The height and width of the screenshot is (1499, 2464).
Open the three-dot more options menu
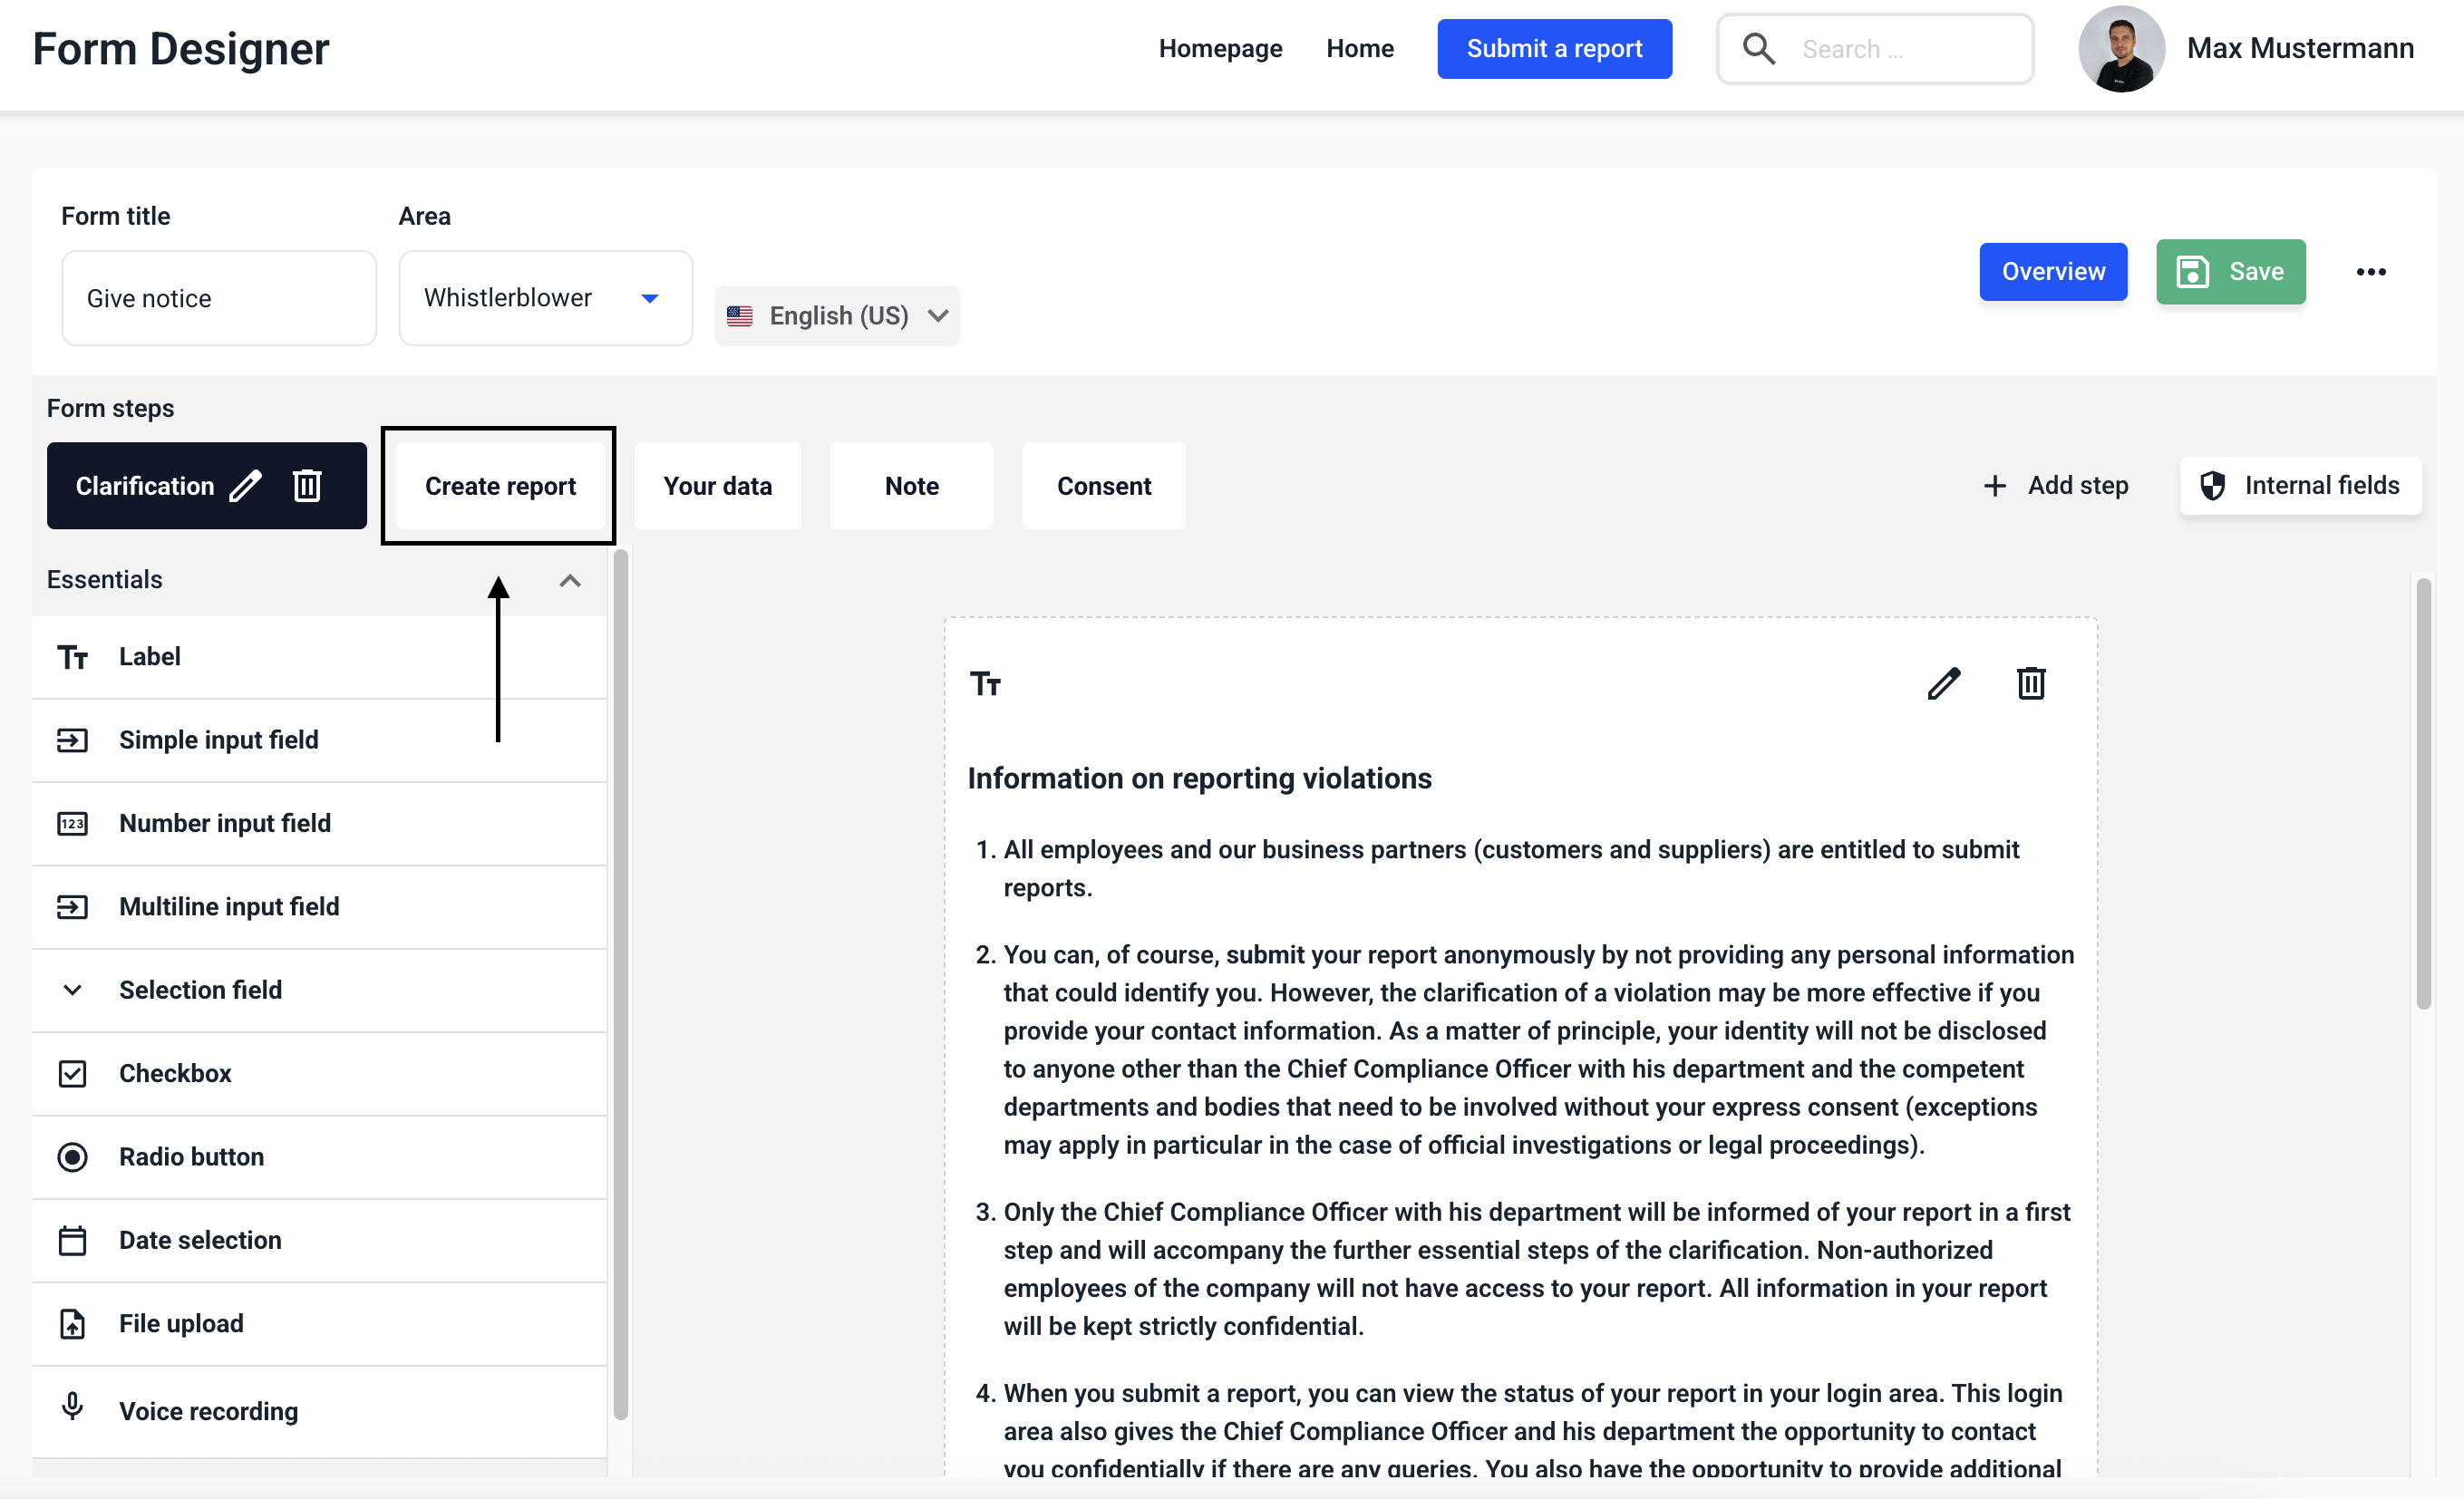(x=2370, y=272)
